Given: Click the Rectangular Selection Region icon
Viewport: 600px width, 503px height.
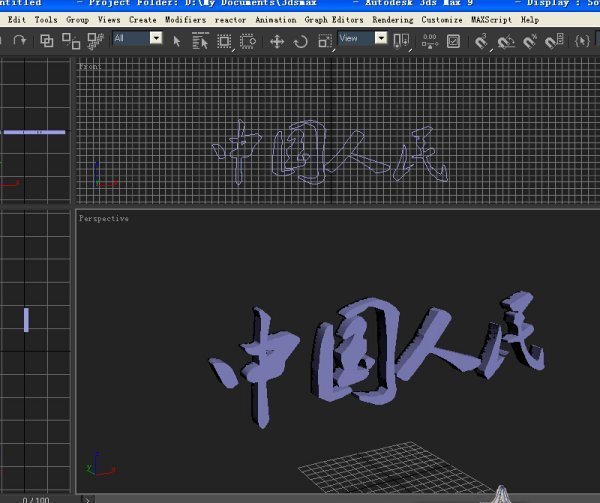Looking at the screenshot, I should pyautogui.click(x=224, y=41).
